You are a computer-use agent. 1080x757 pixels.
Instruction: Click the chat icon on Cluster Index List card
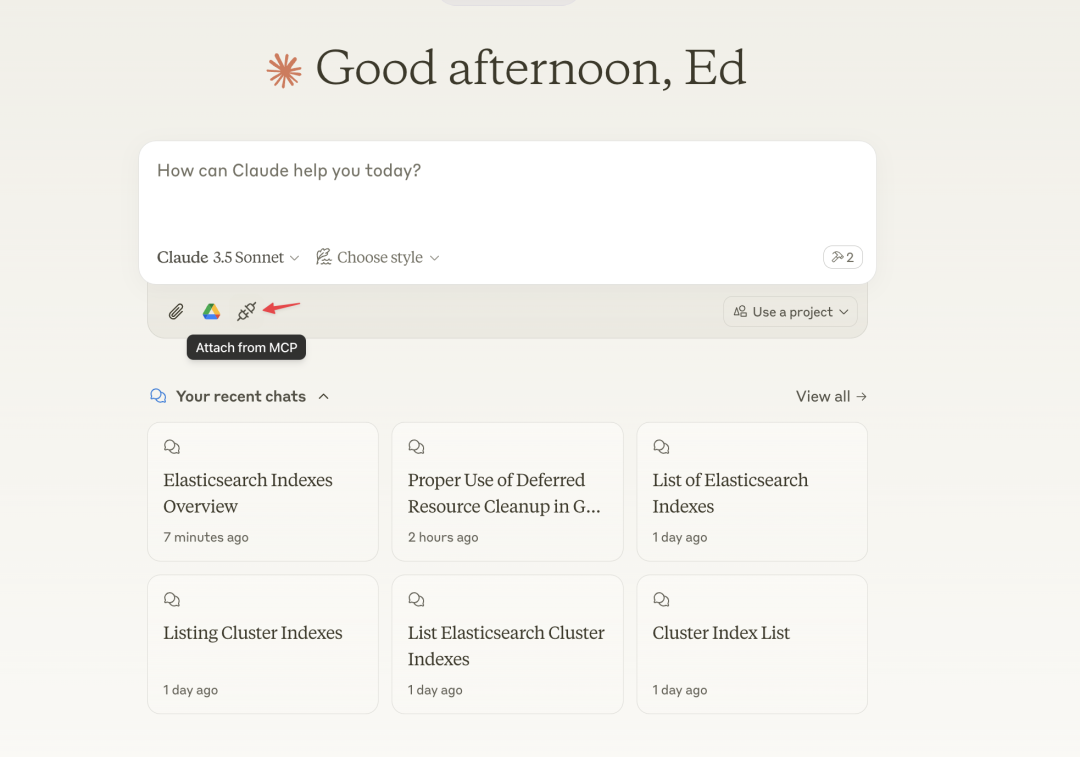[661, 600]
